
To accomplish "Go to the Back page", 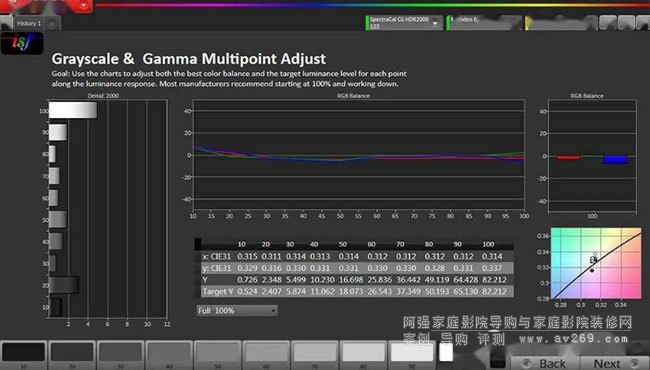I will pos(545,363).
